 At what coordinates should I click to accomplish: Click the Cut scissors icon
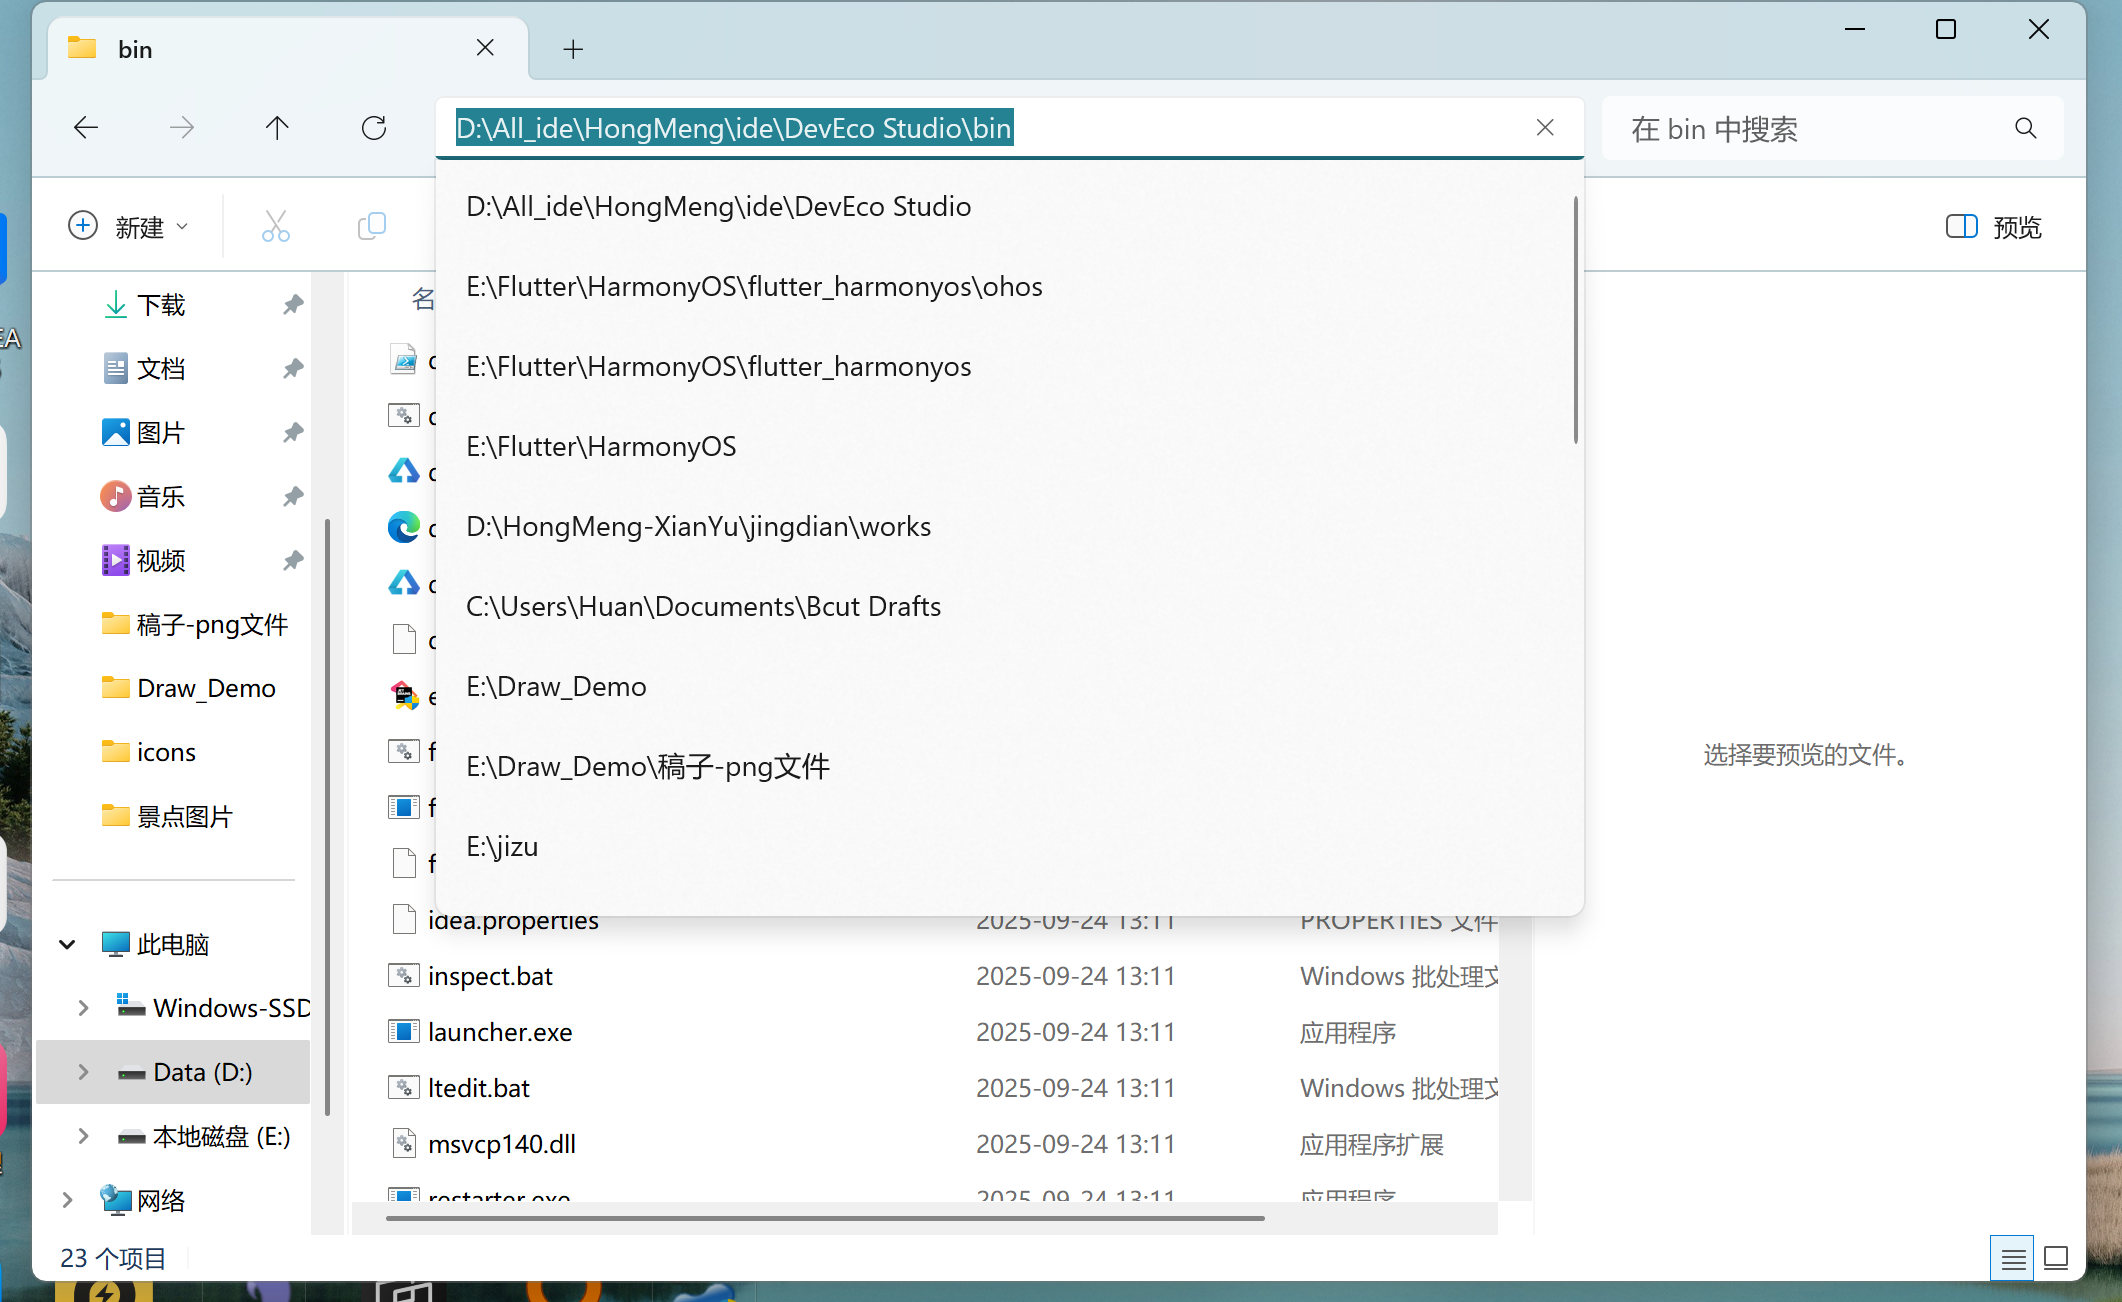(275, 226)
